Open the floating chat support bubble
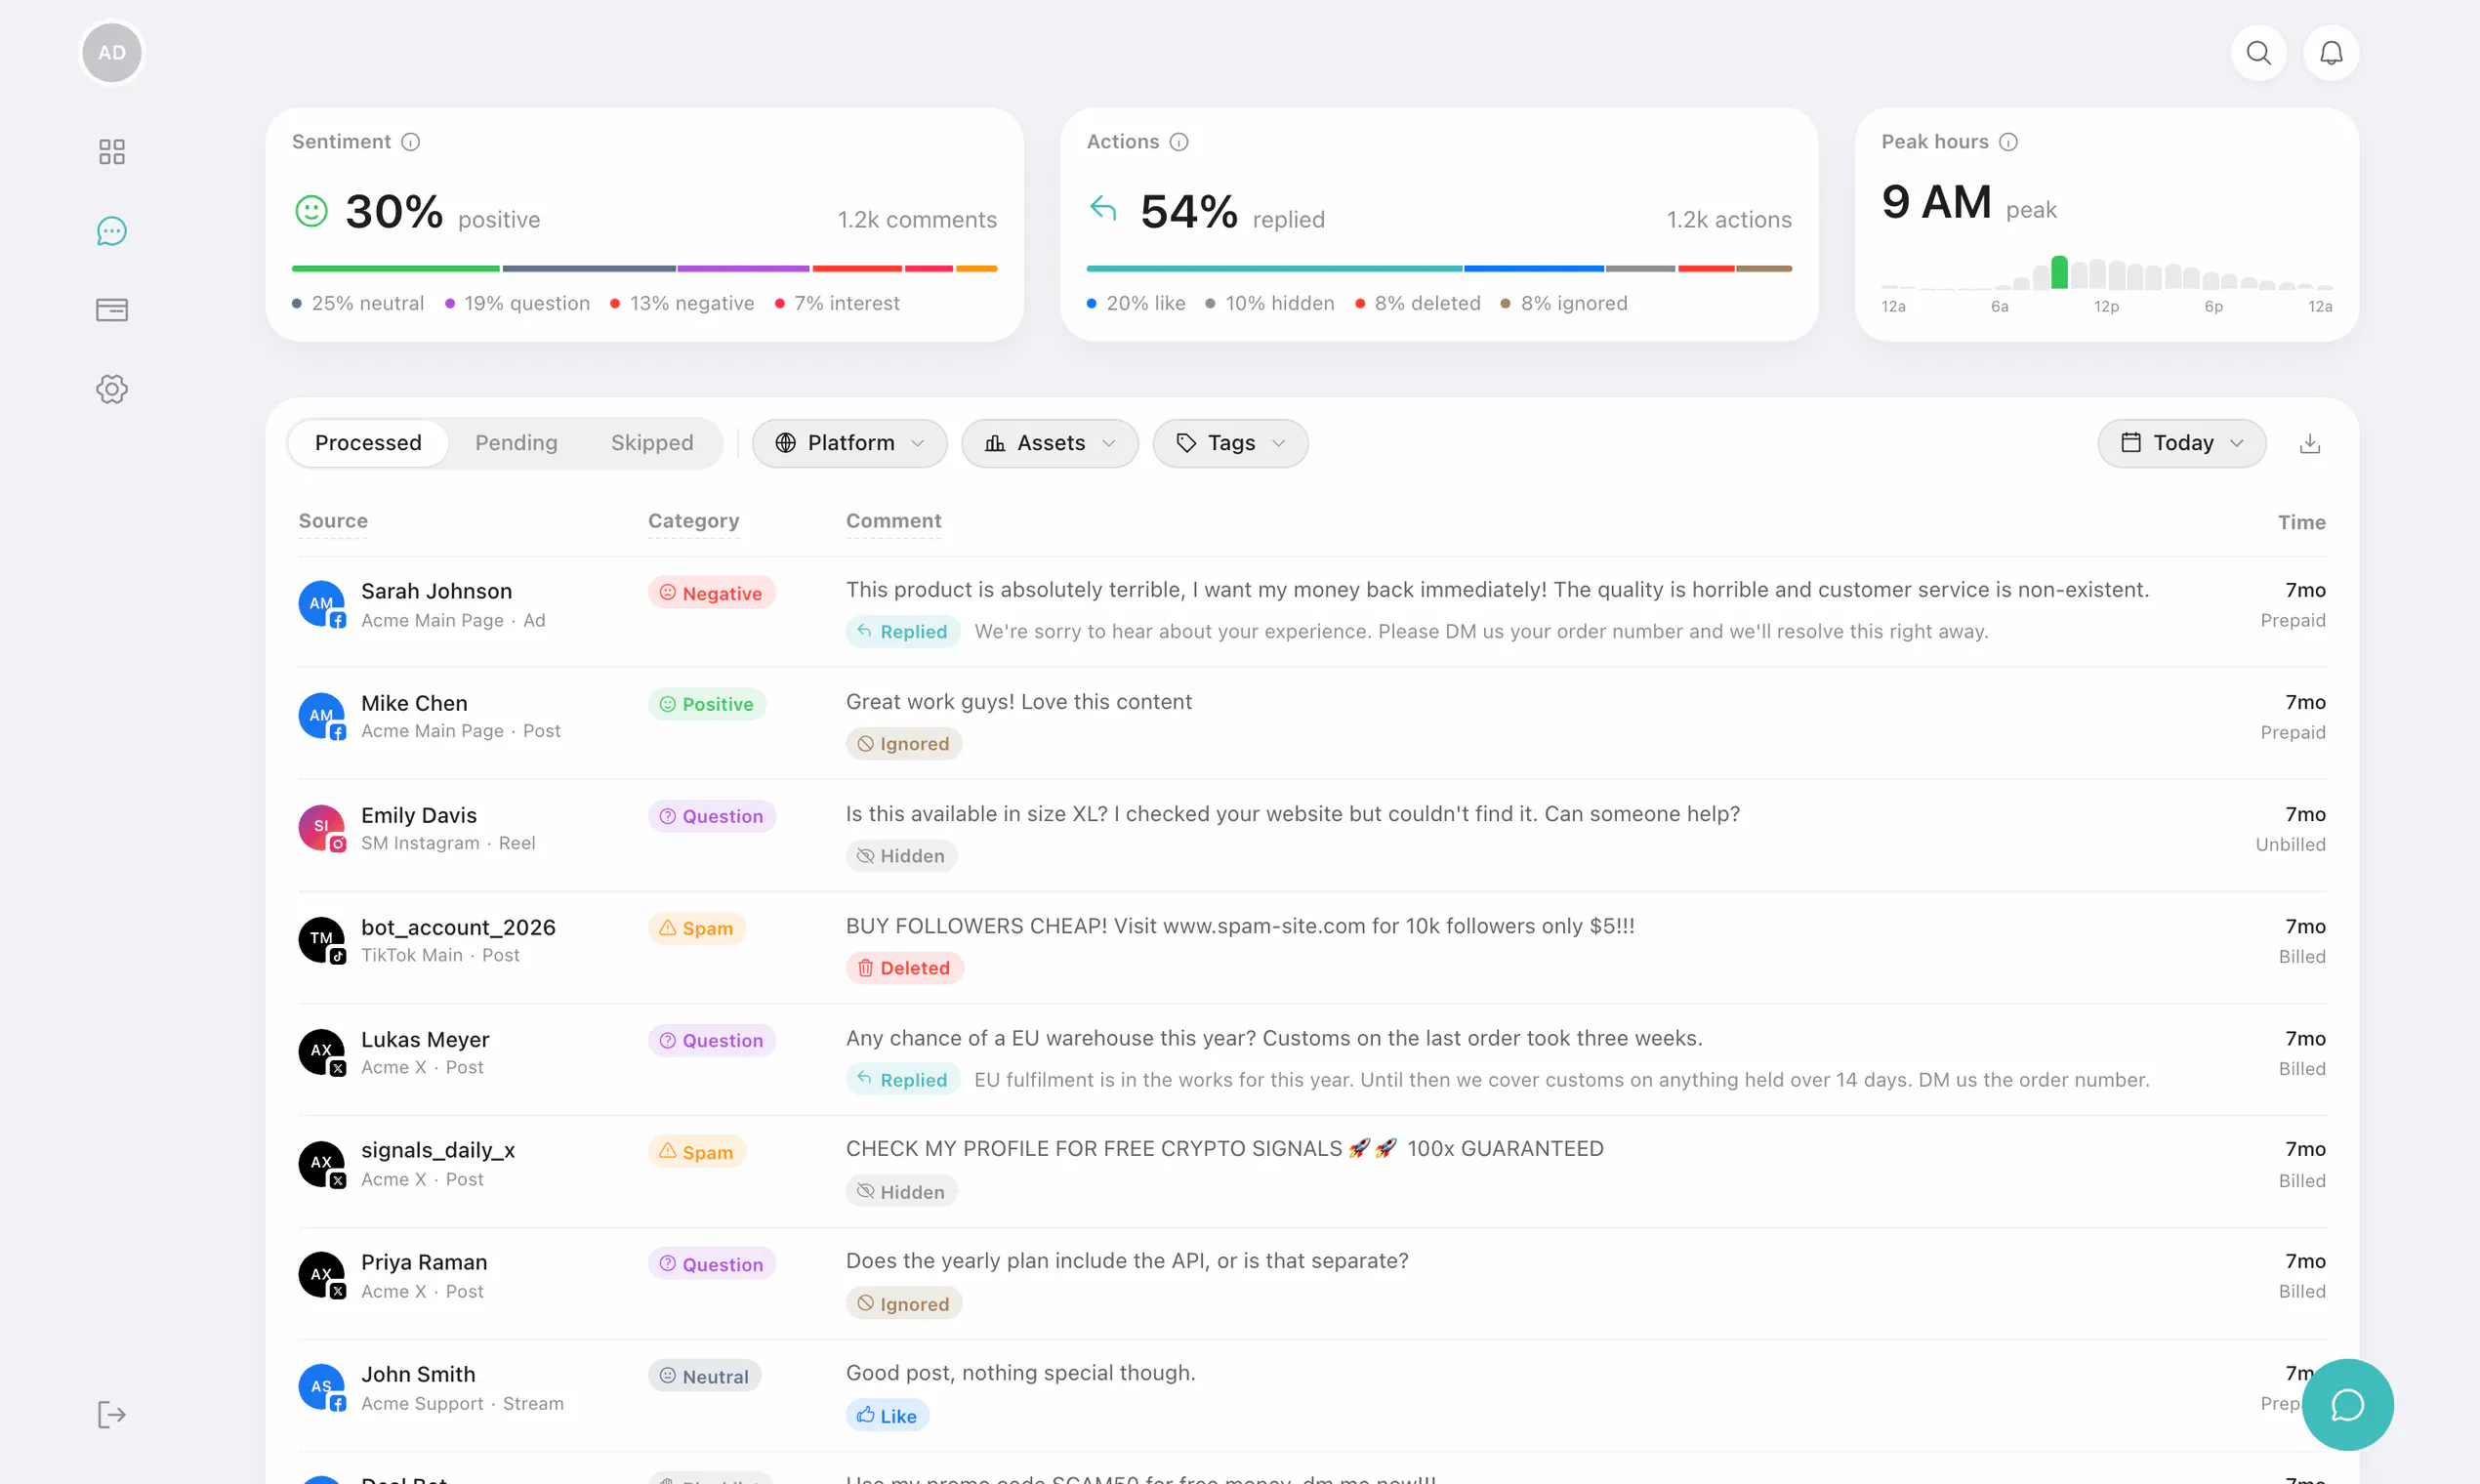Image resolution: width=2480 pixels, height=1484 pixels. [x=2347, y=1405]
